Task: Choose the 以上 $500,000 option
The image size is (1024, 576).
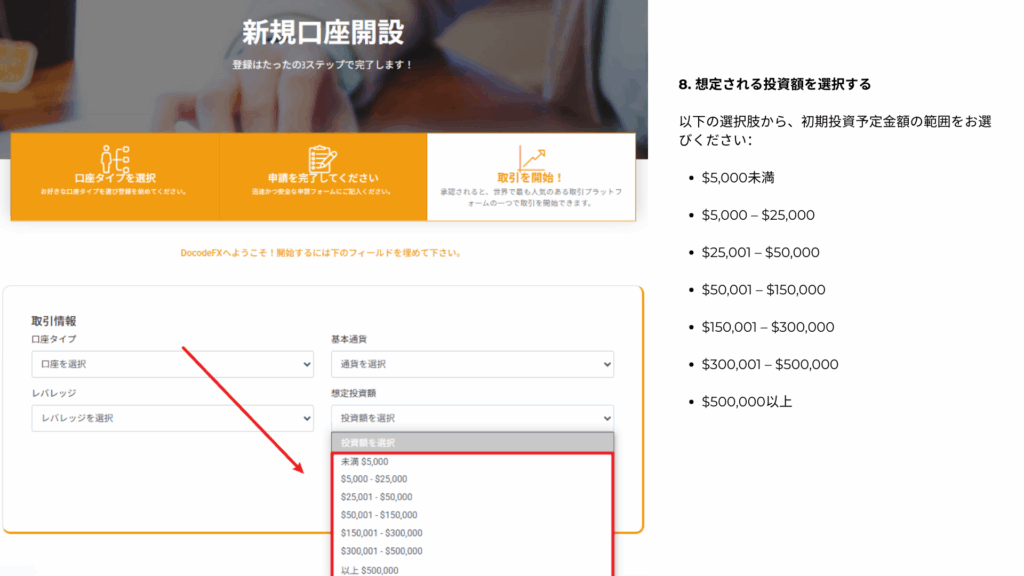Action: (x=369, y=570)
